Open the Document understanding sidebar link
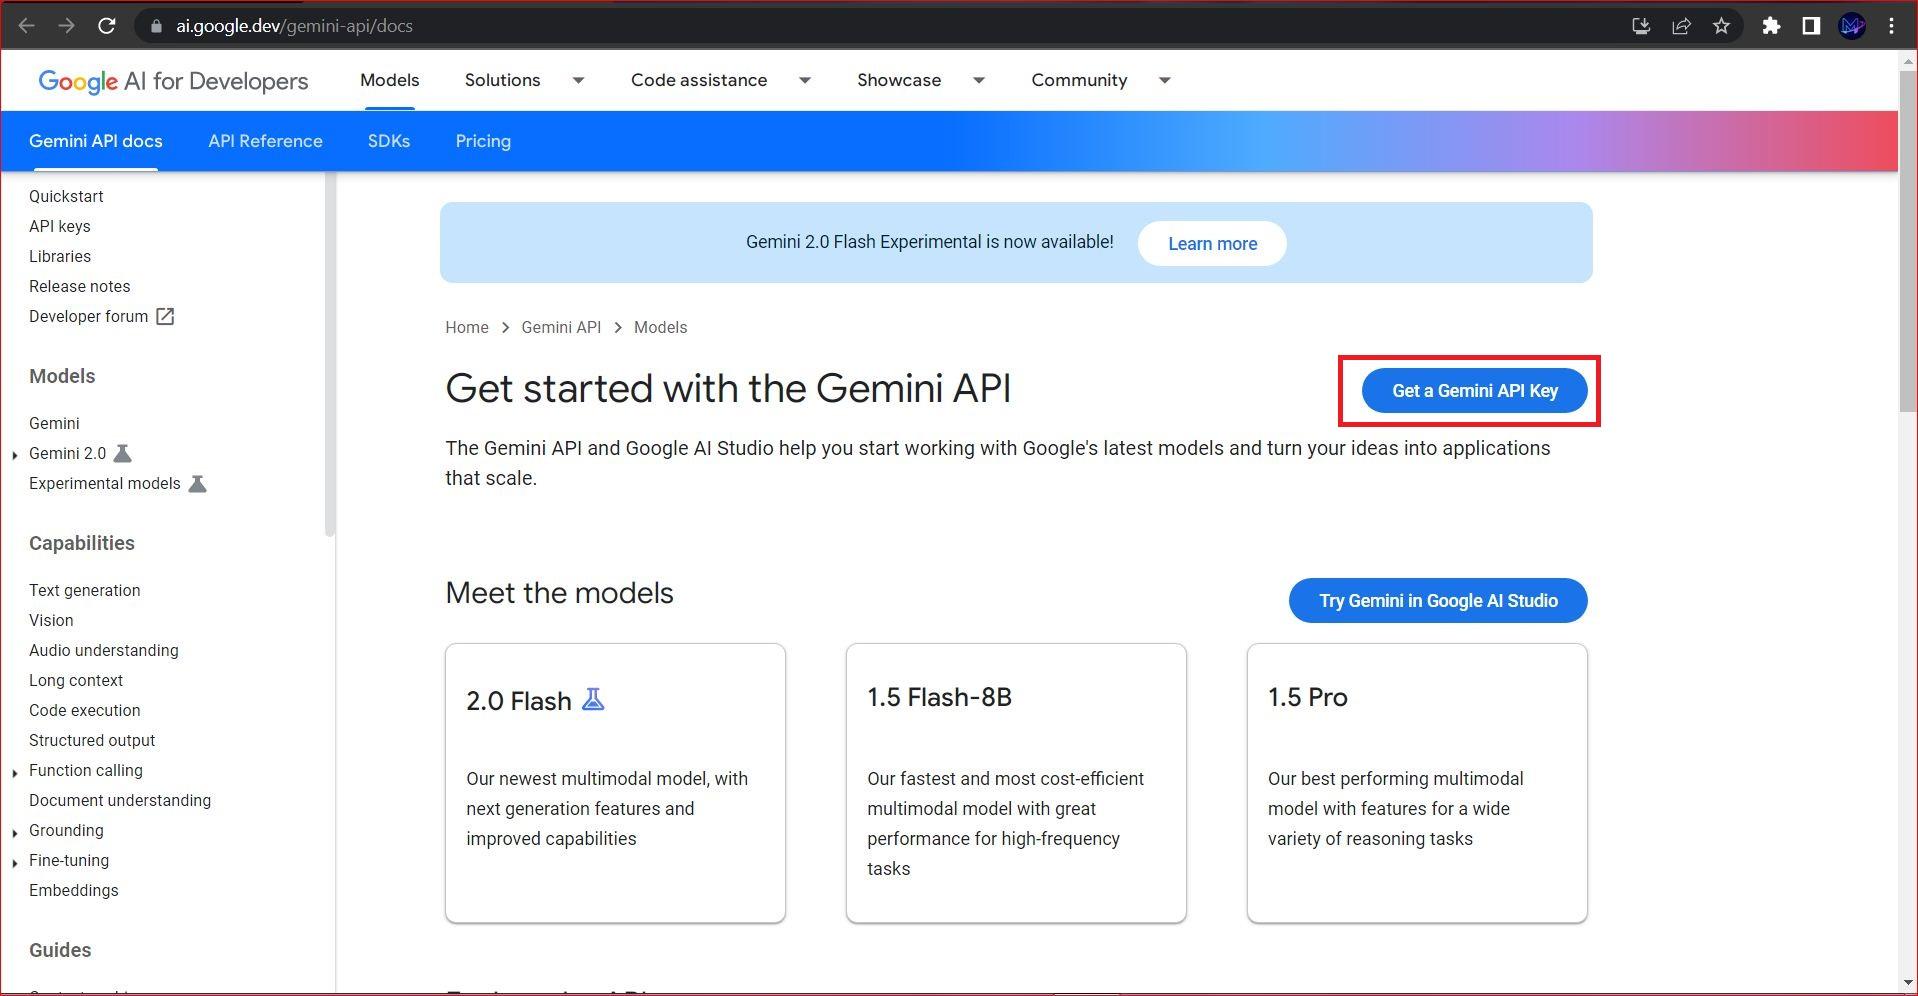This screenshot has width=1918, height=996. 120,800
